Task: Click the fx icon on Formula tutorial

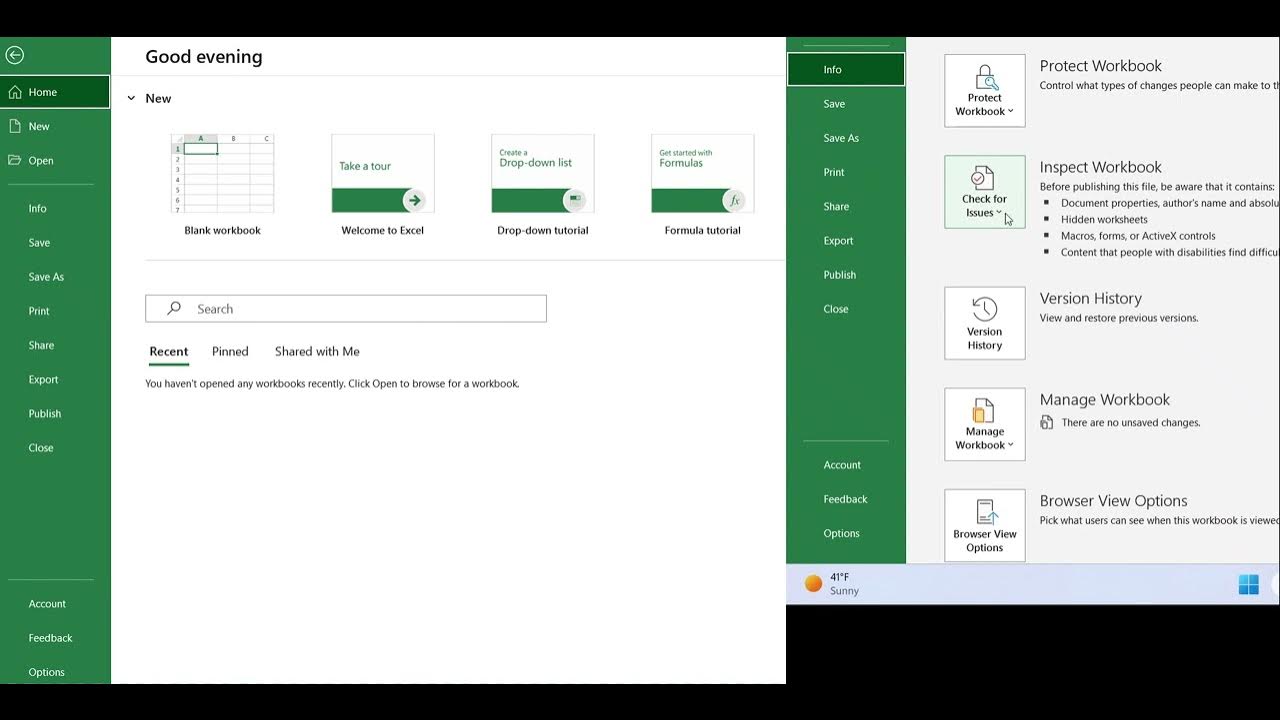Action: [x=734, y=200]
